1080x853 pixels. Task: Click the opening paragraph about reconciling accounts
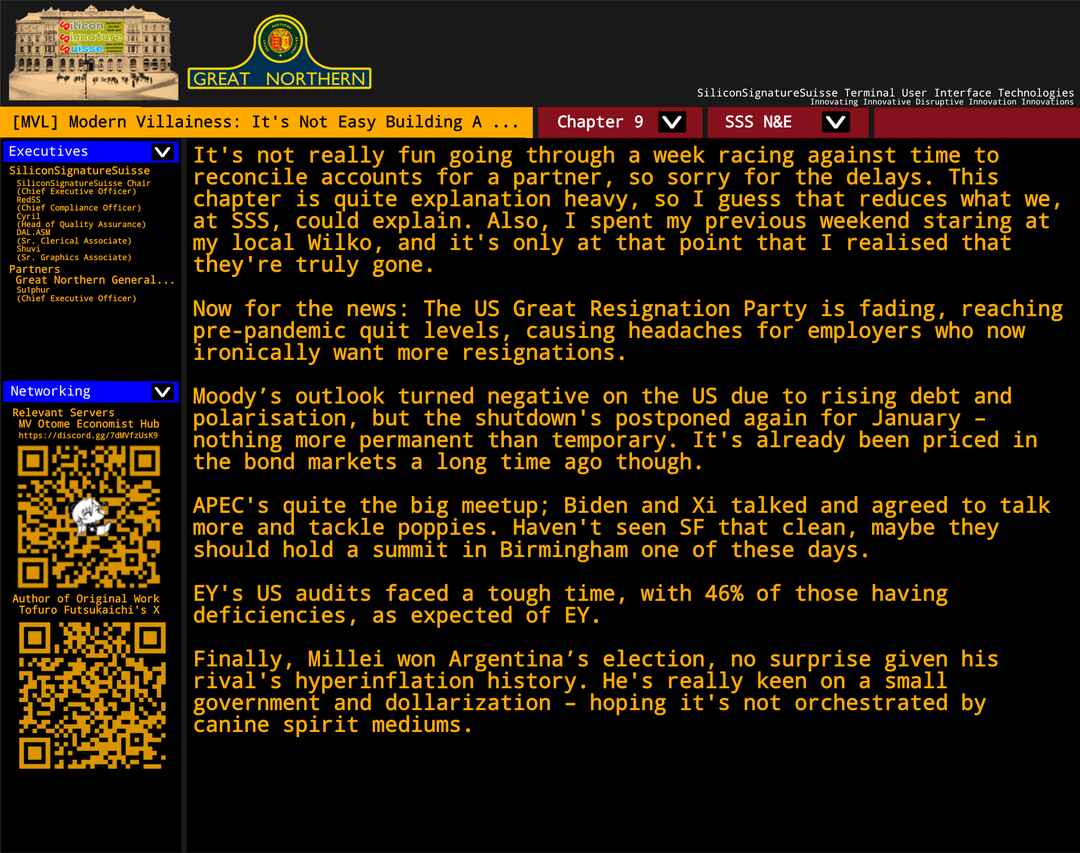point(627,210)
